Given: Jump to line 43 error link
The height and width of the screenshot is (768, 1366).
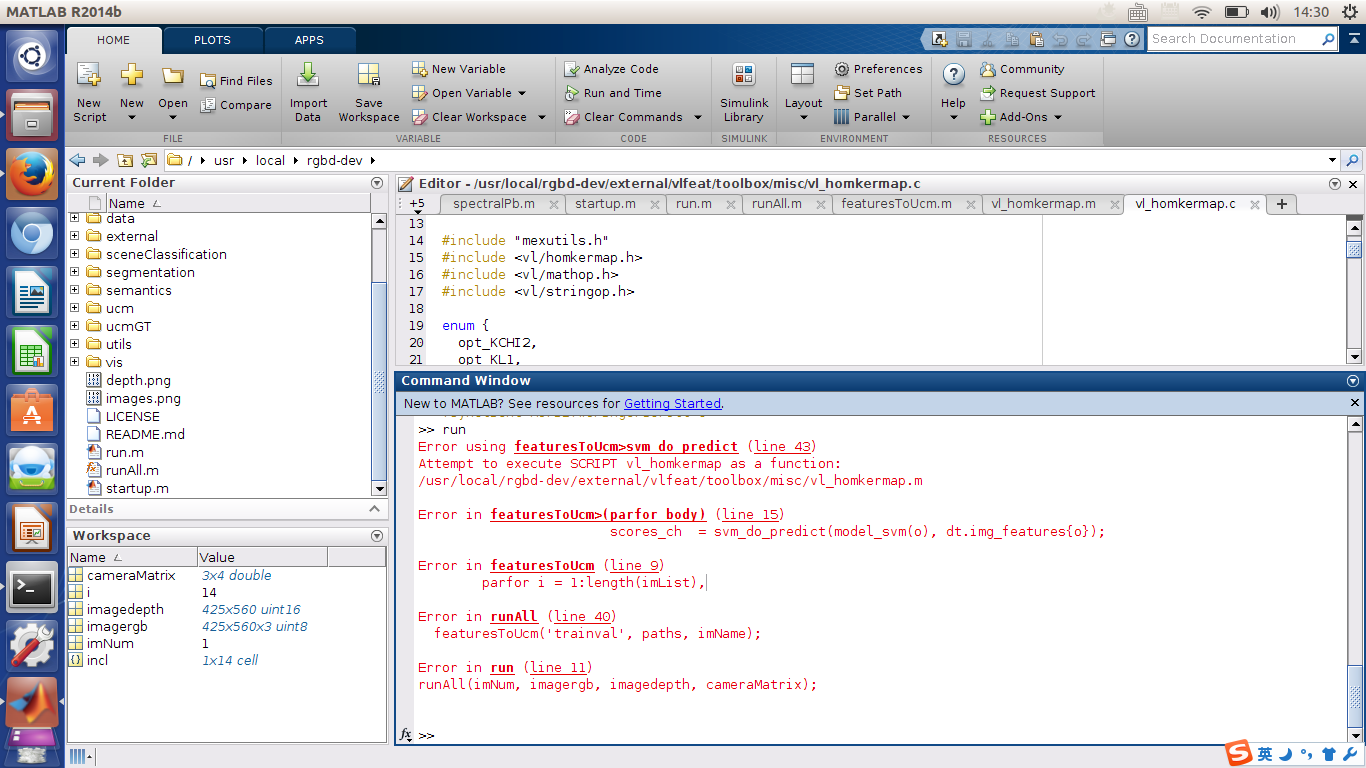Looking at the screenshot, I should (781, 447).
